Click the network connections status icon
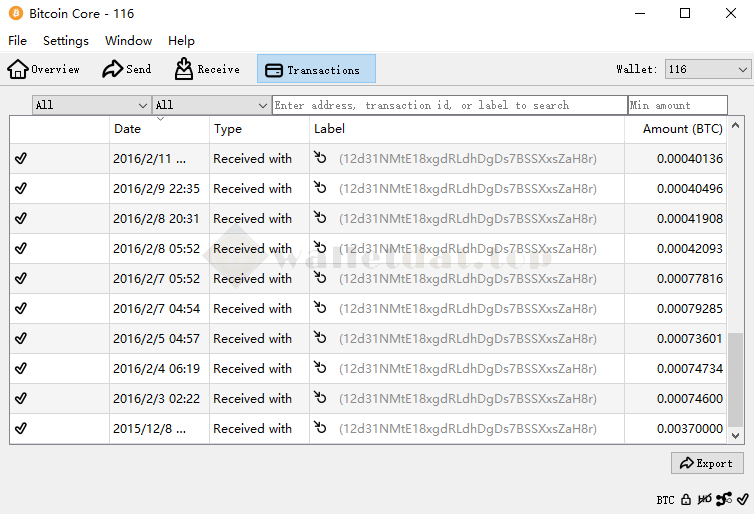This screenshot has width=754, height=514. click(724, 499)
